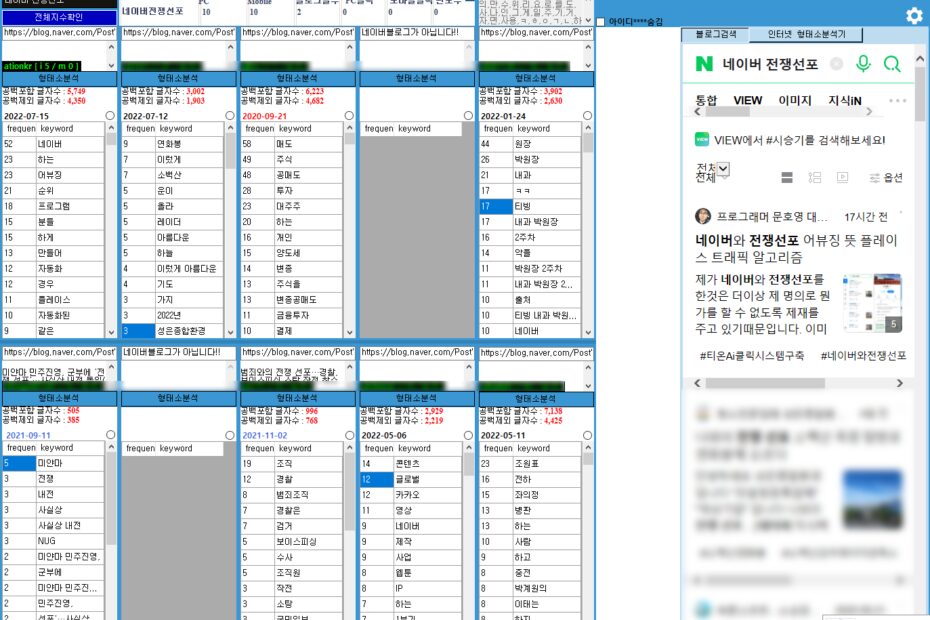Select the radio button next to 2020-09-21

349,116
